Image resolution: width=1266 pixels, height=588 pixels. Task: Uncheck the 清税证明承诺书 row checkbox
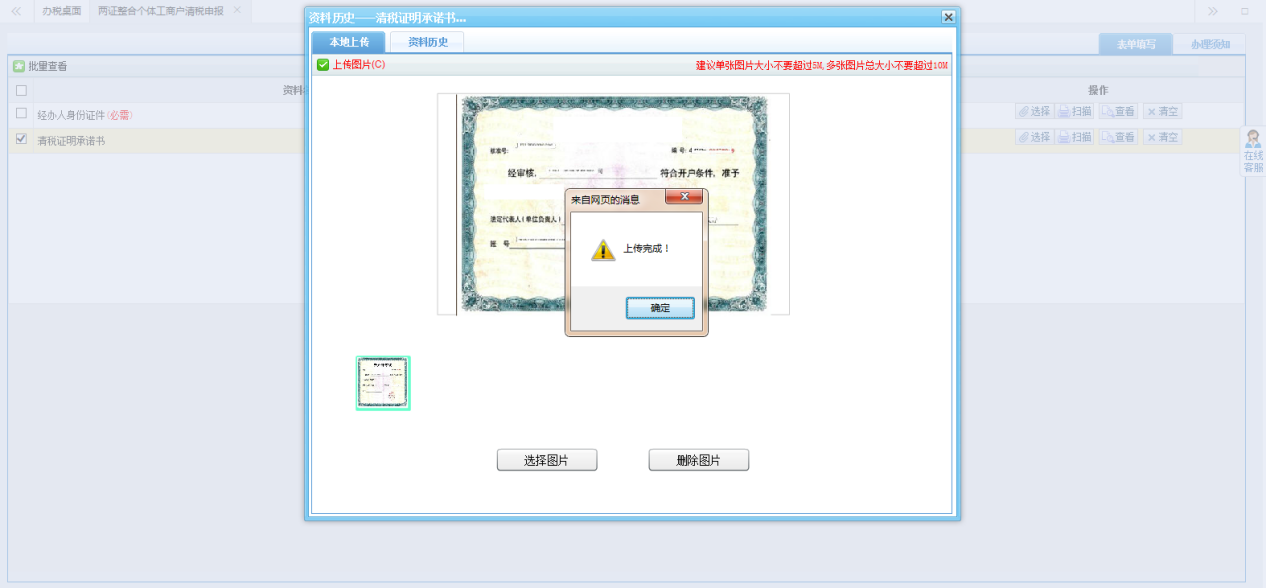tap(21, 139)
